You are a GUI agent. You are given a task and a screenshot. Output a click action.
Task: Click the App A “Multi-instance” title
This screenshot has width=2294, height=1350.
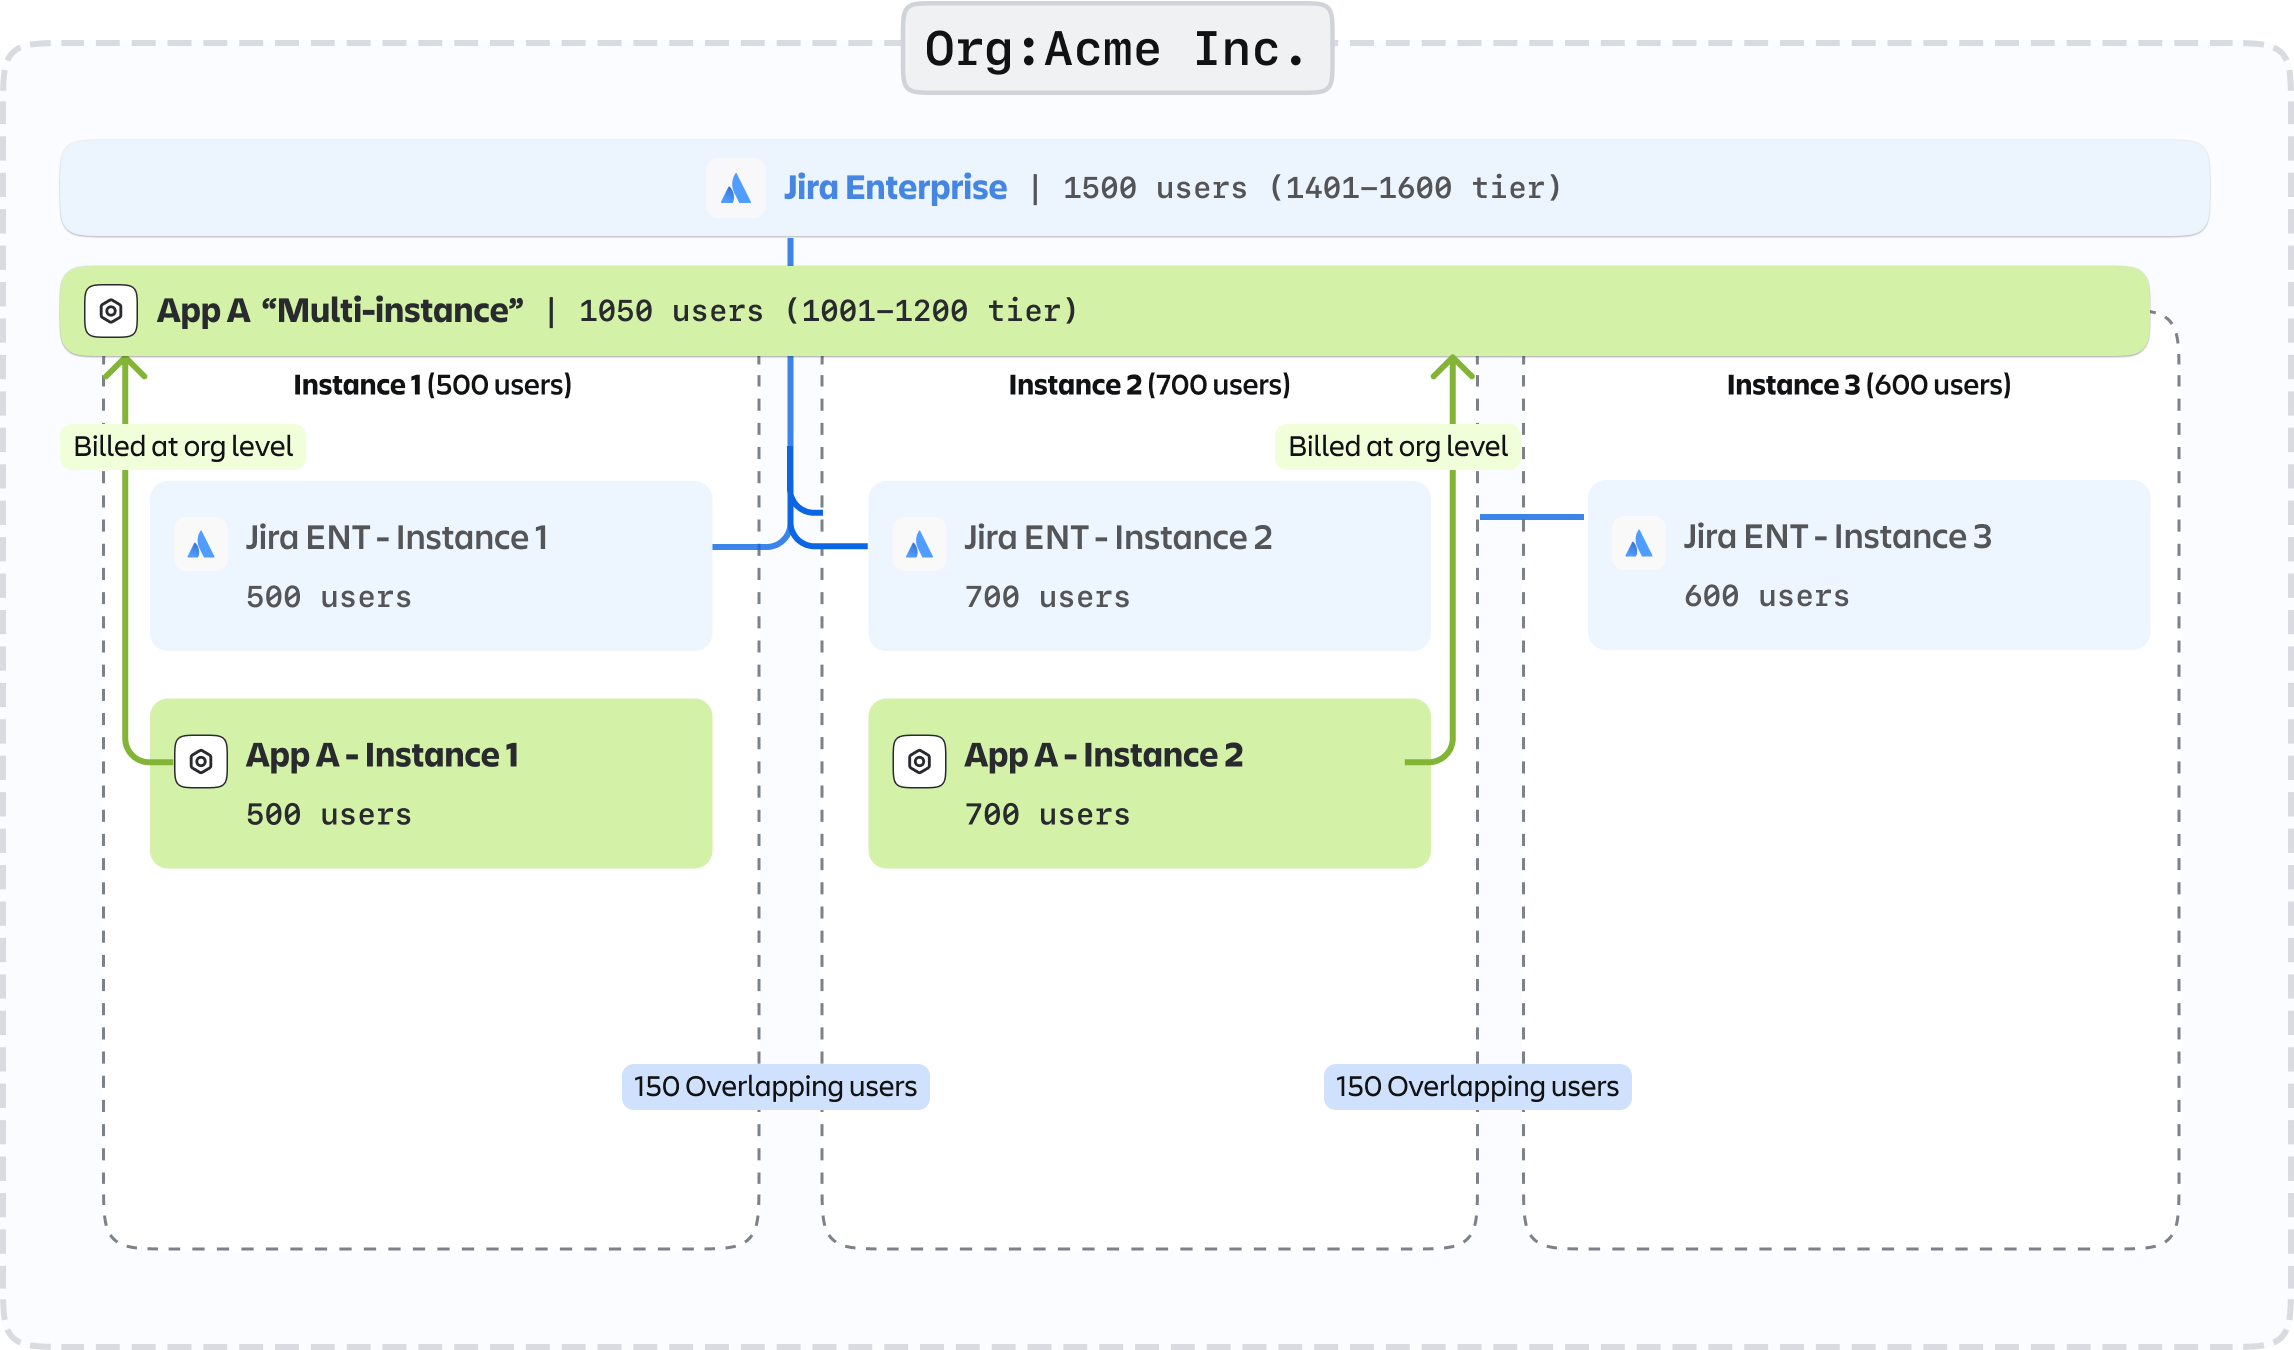pos(340,311)
